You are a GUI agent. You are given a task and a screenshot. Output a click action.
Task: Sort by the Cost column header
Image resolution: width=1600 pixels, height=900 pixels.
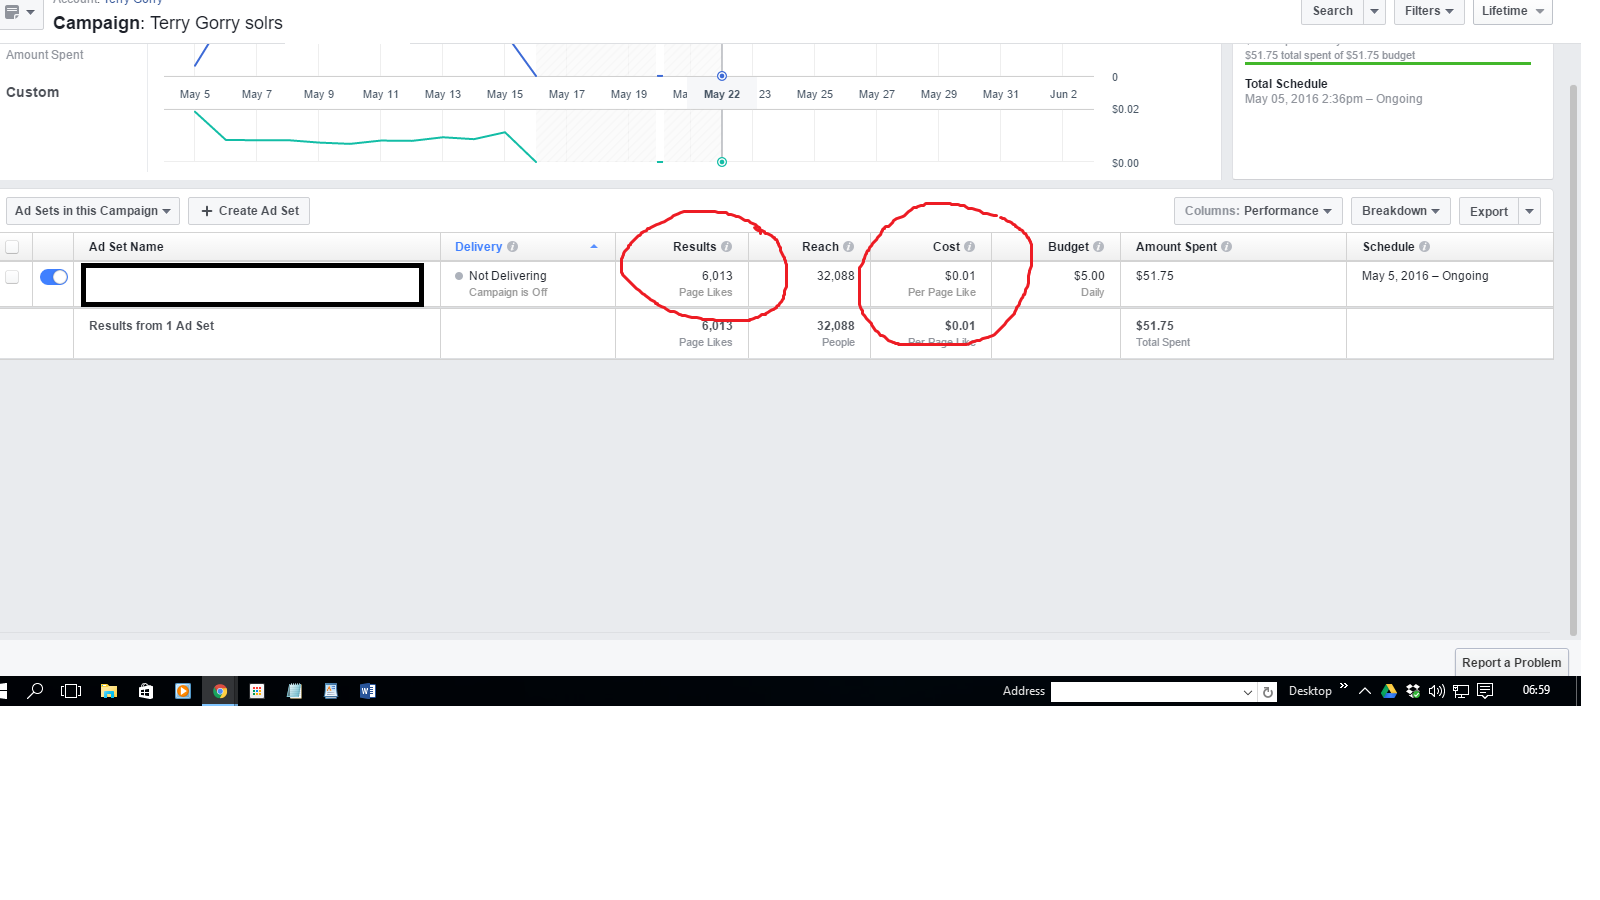click(946, 247)
